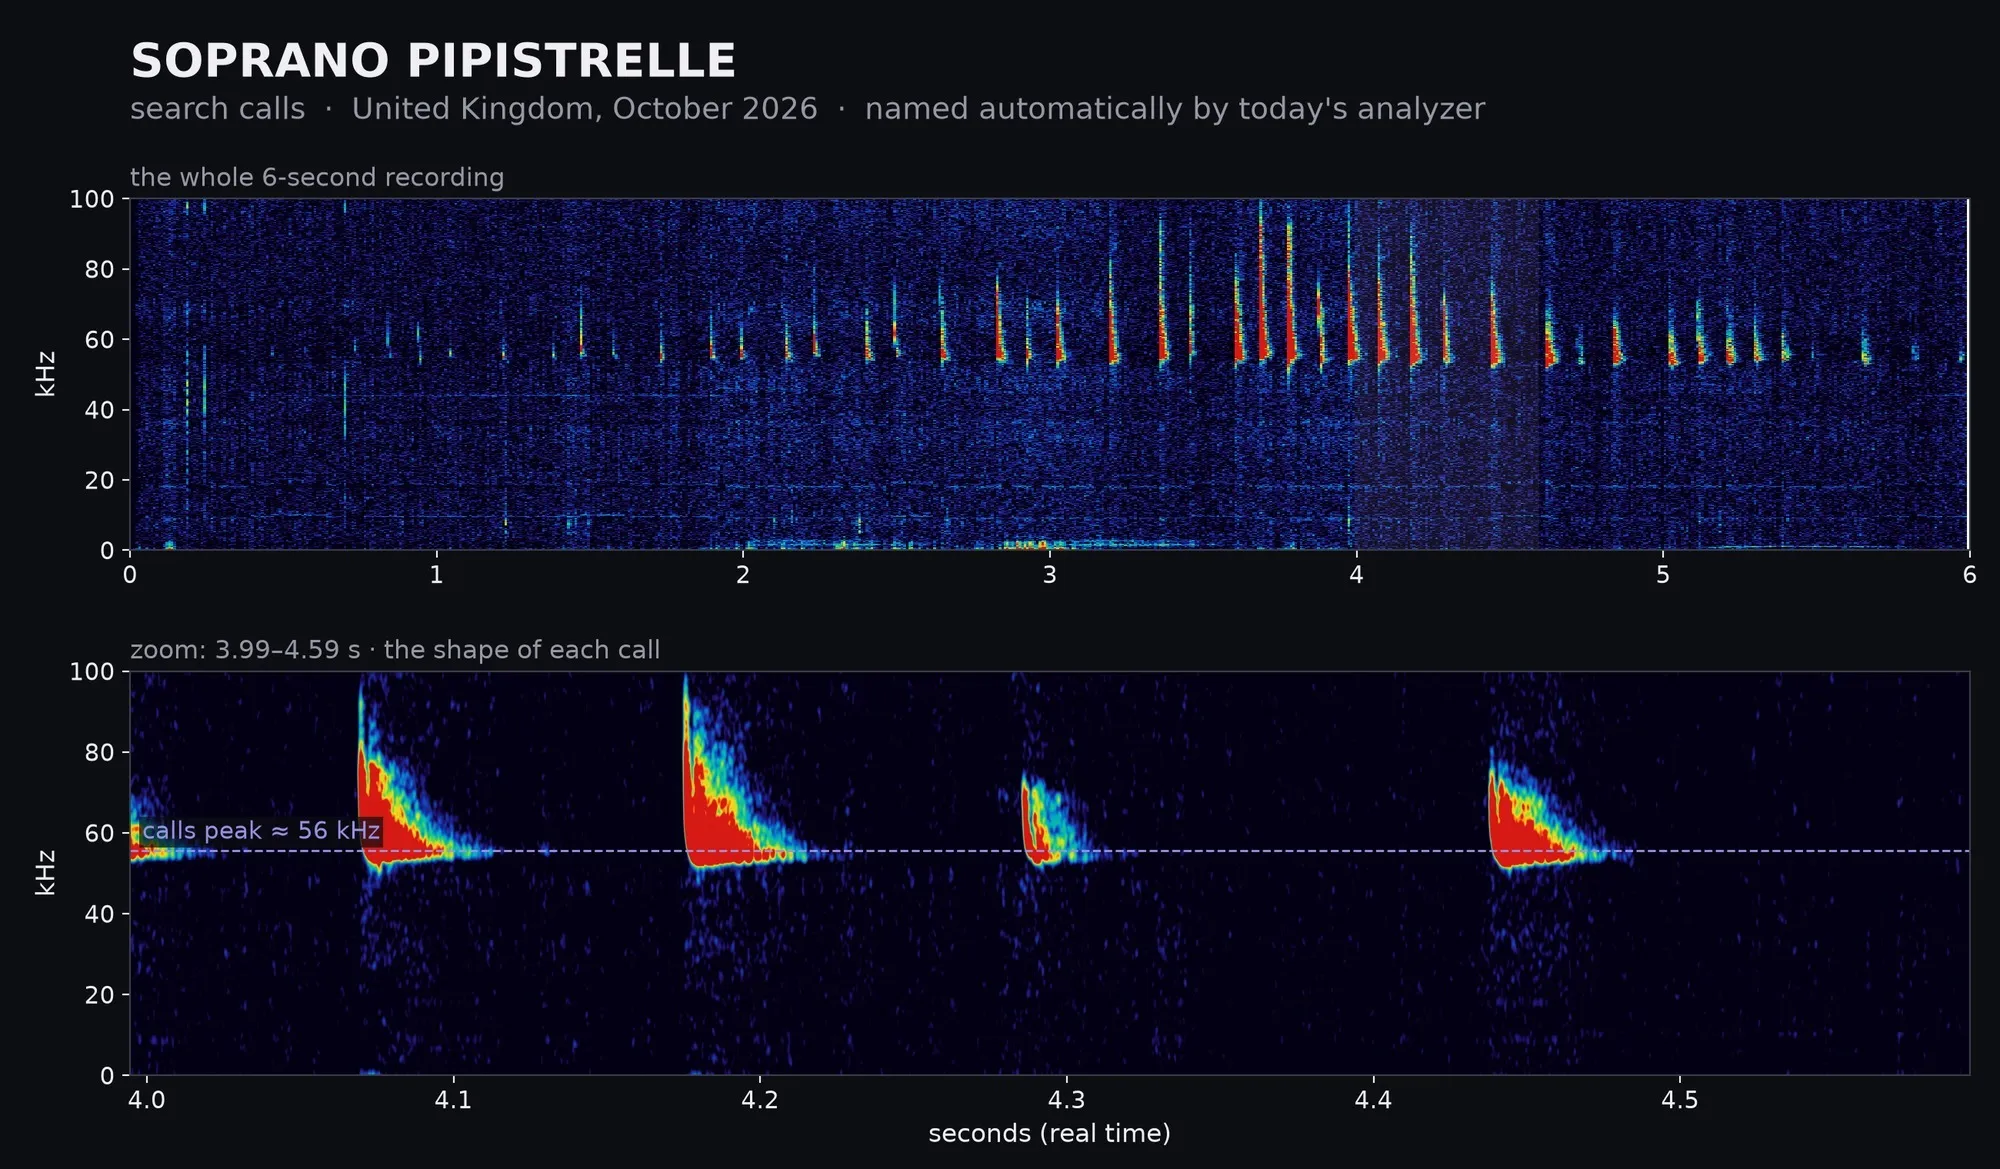This screenshot has height=1169, width=2000.
Task: Click the kHz label of the zoom spectrogram
Action: tap(45, 872)
